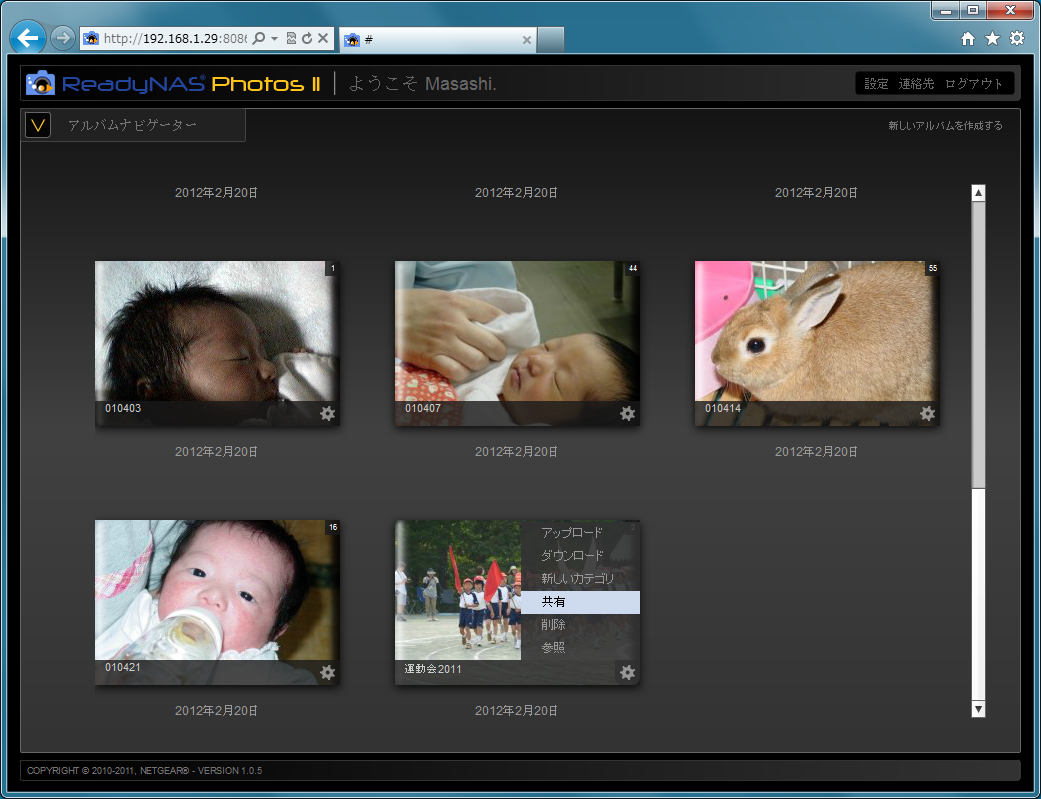Click the browser home icon

(x=967, y=38)
